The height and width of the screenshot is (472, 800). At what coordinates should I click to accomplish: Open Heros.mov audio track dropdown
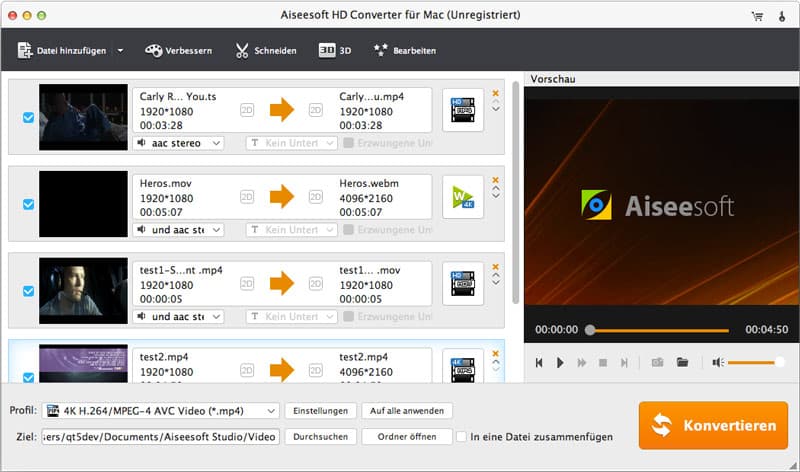(x=179, y=230)
